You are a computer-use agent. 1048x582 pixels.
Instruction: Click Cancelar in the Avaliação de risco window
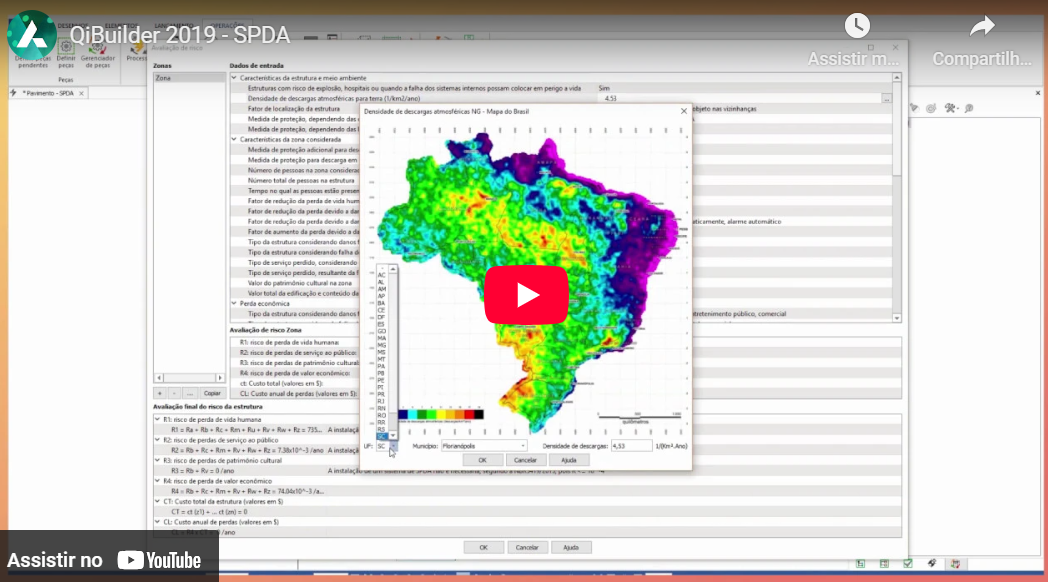[x=527, y=547]
